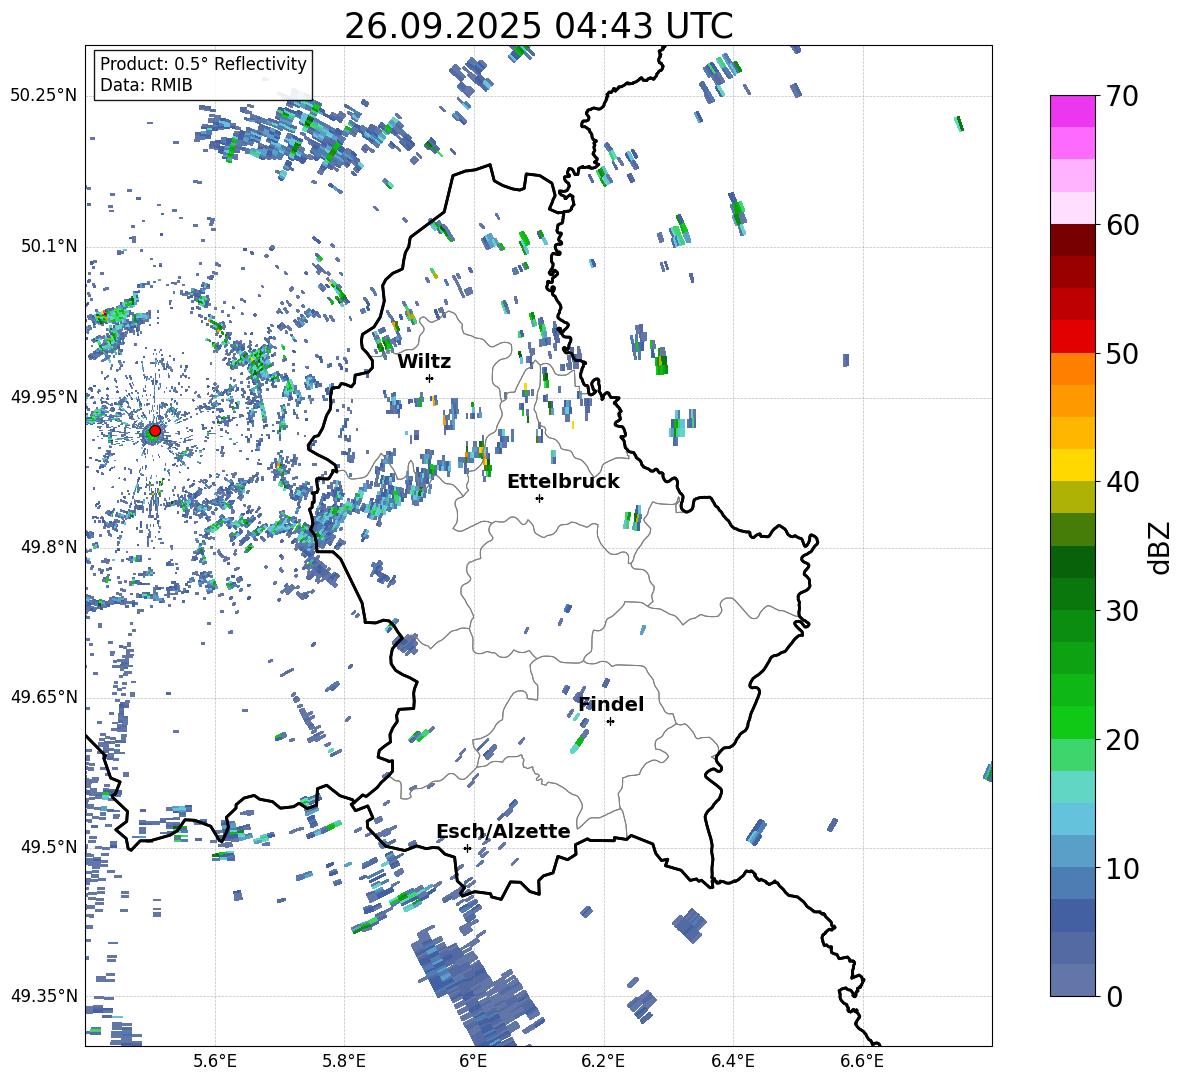1184x1081 pixels.
Task: Click the magenta top swatch of colorbar
Action: [1072, 111]
